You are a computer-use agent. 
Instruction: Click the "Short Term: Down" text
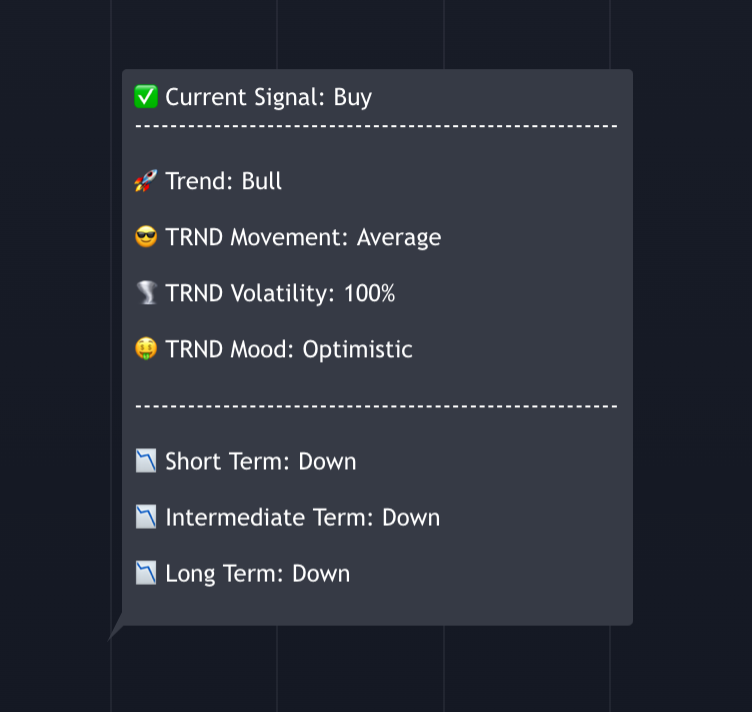point(261,461)
